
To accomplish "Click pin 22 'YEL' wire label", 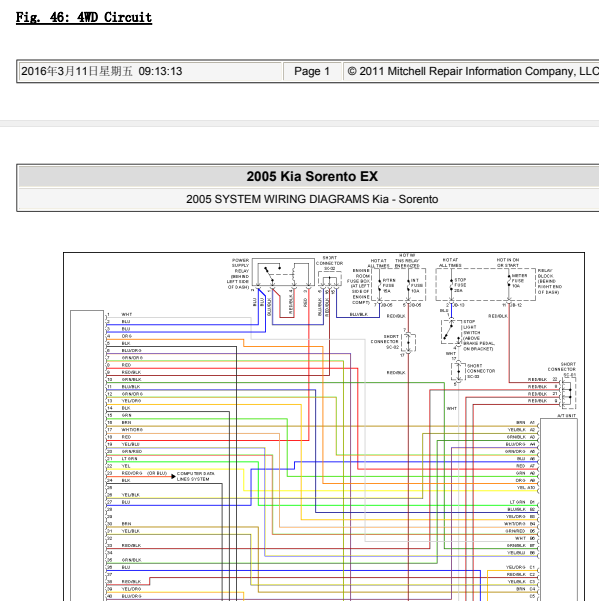I will (x=126, y=466).
